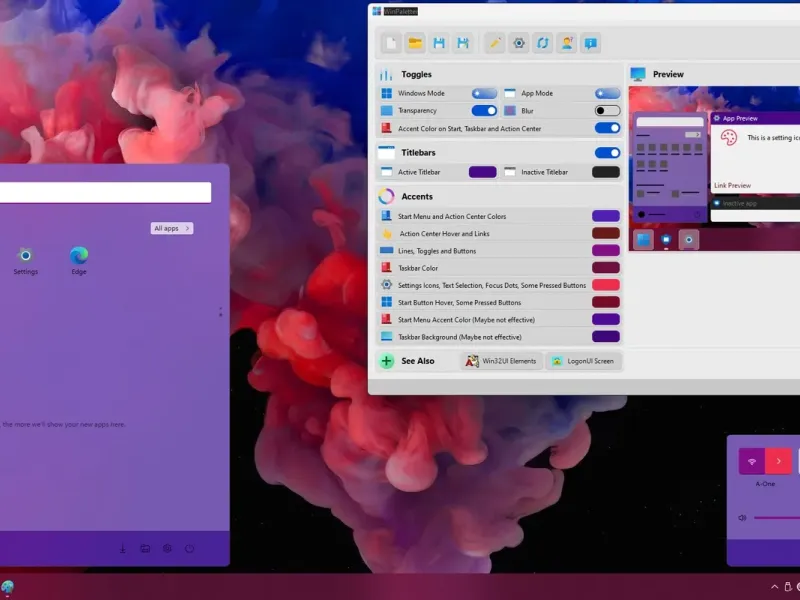Screen dimensions: 800x600
Task: Change the Taskbar Color swatch
Action: (606, 268)
